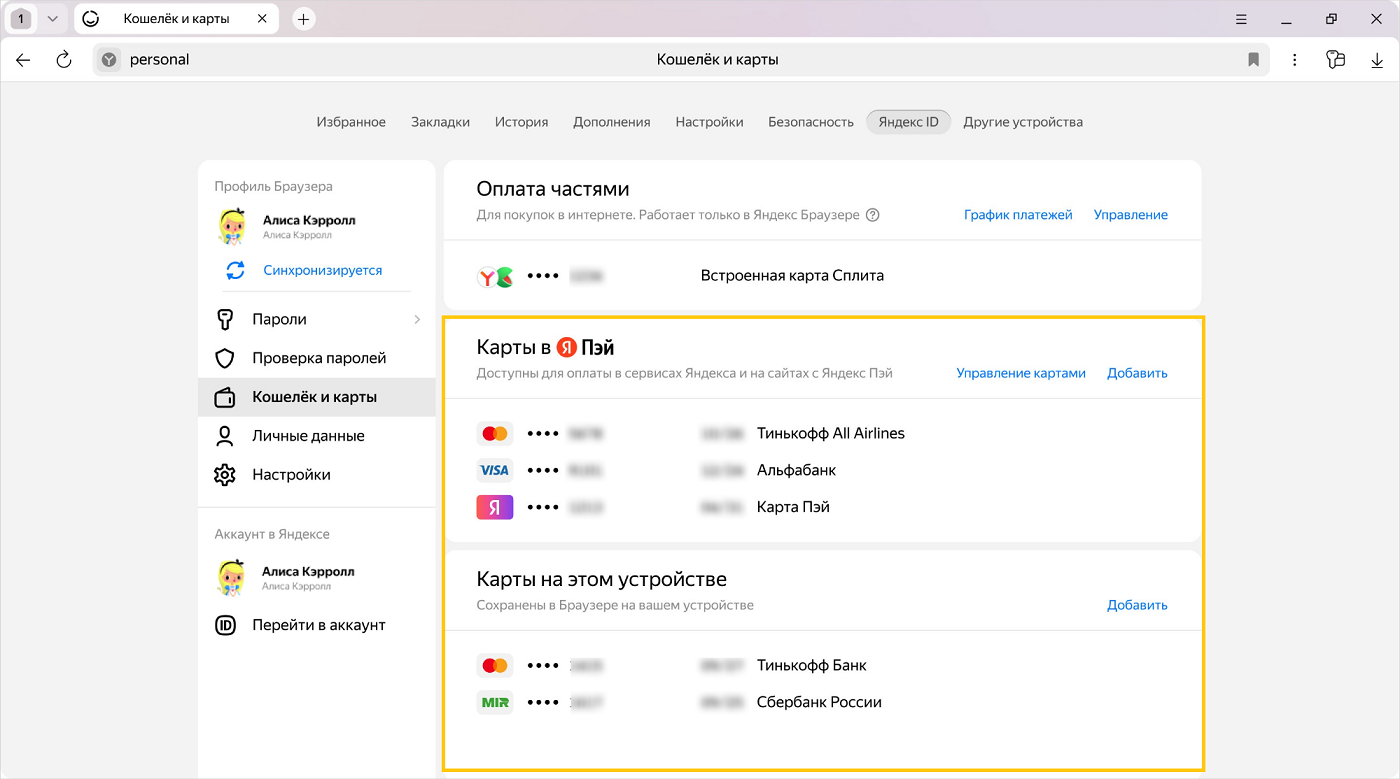Open the hamburger menu in title bar

tap(1241, 19)
